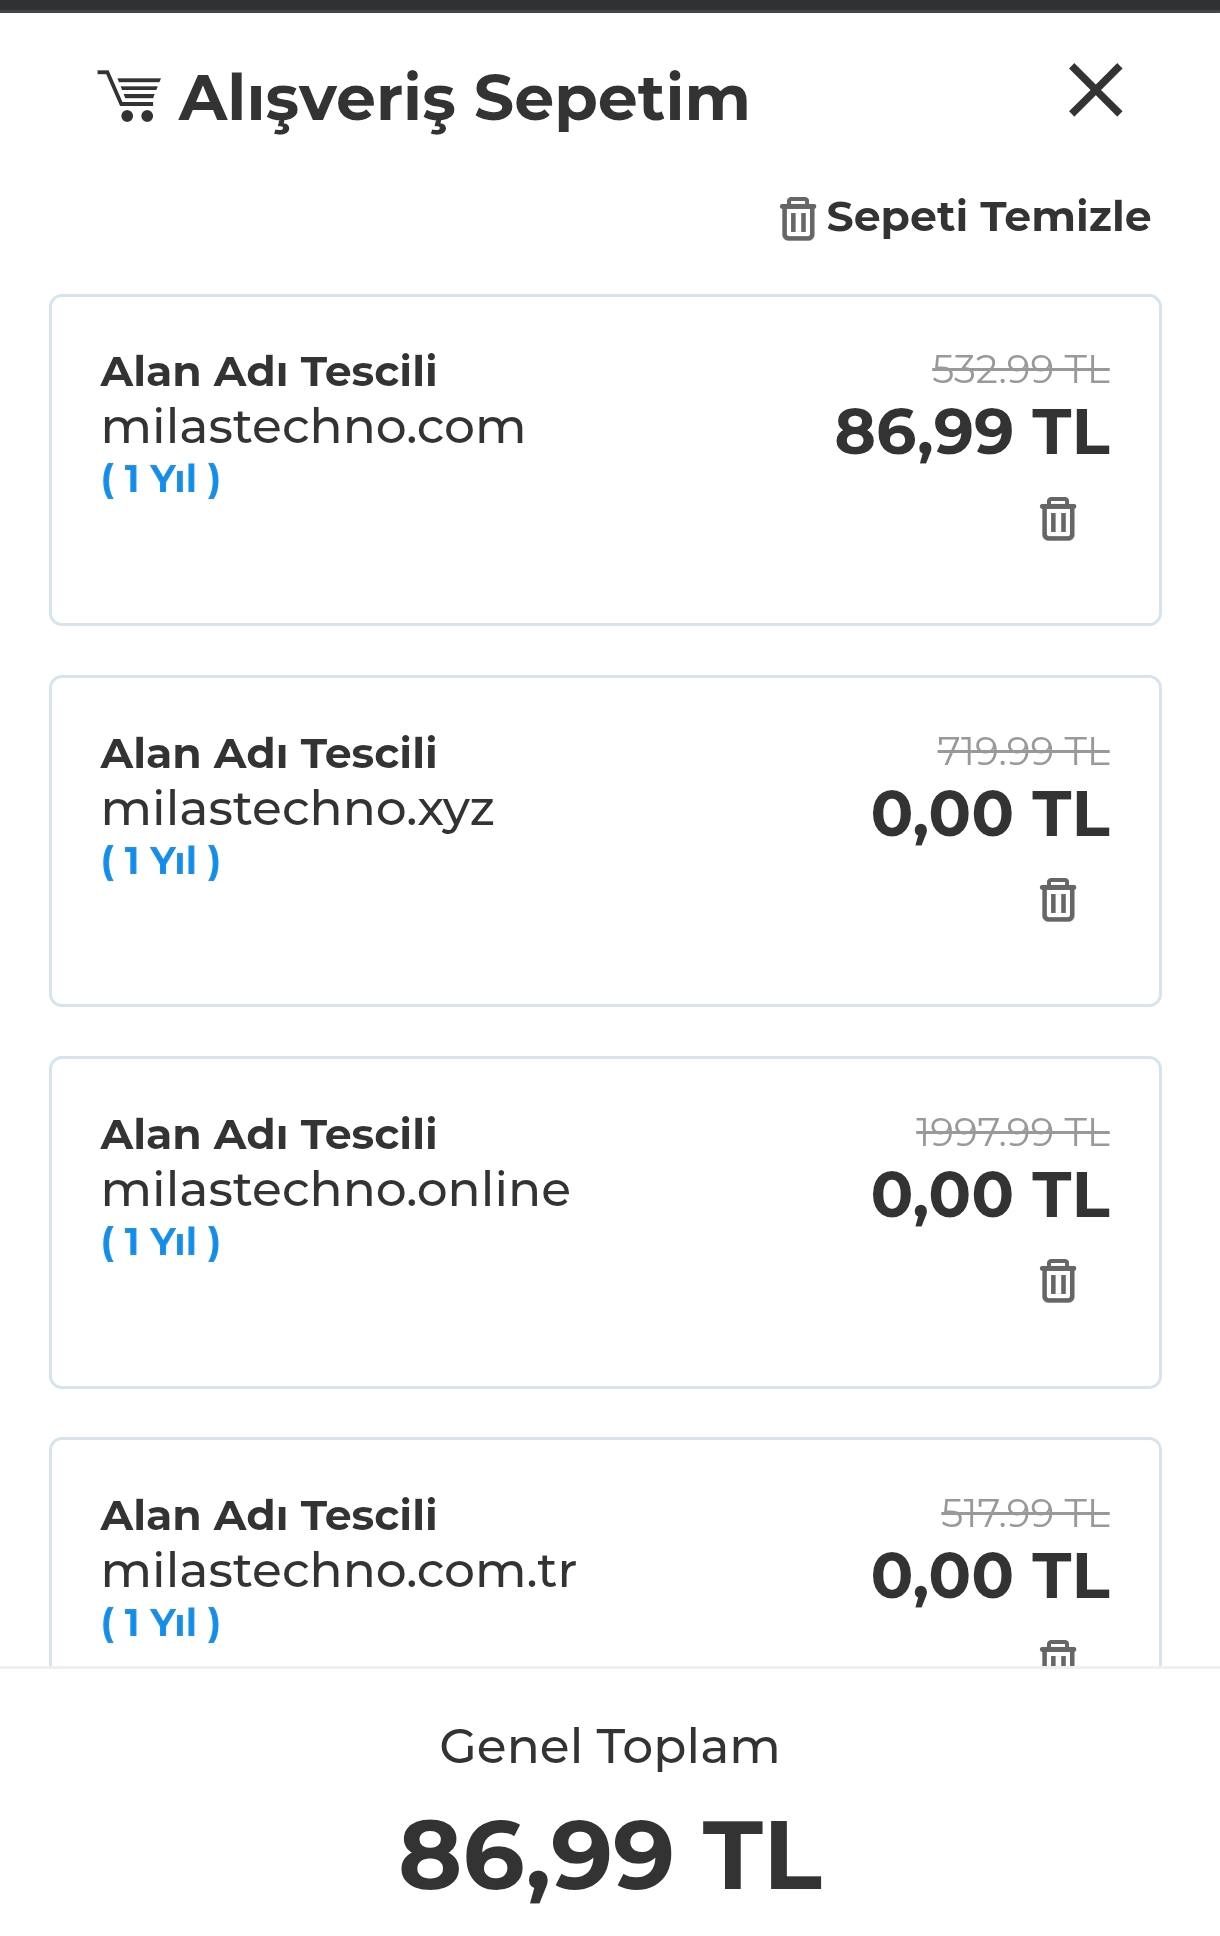The image size is (1220, 1936).
Task: Click the milastechno.com.tr domain name
Action: (339, 1570)
